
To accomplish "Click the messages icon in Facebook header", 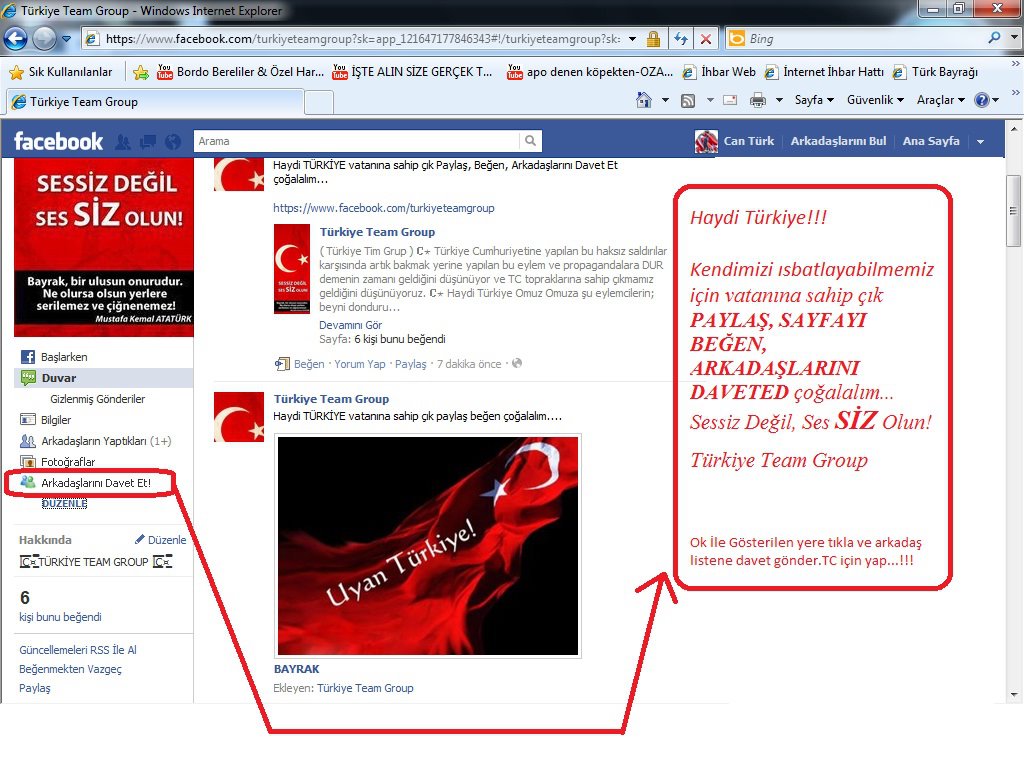I will pos(148,142).
